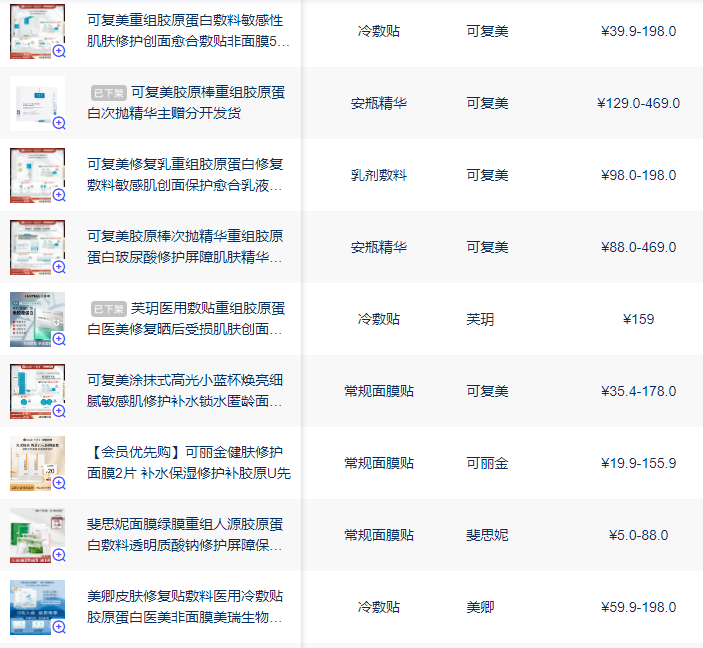Open product image of 可复美修复乳重组胶原蛋白
The width and height of the screenshot is (703, 648).
tap(37, 175)
